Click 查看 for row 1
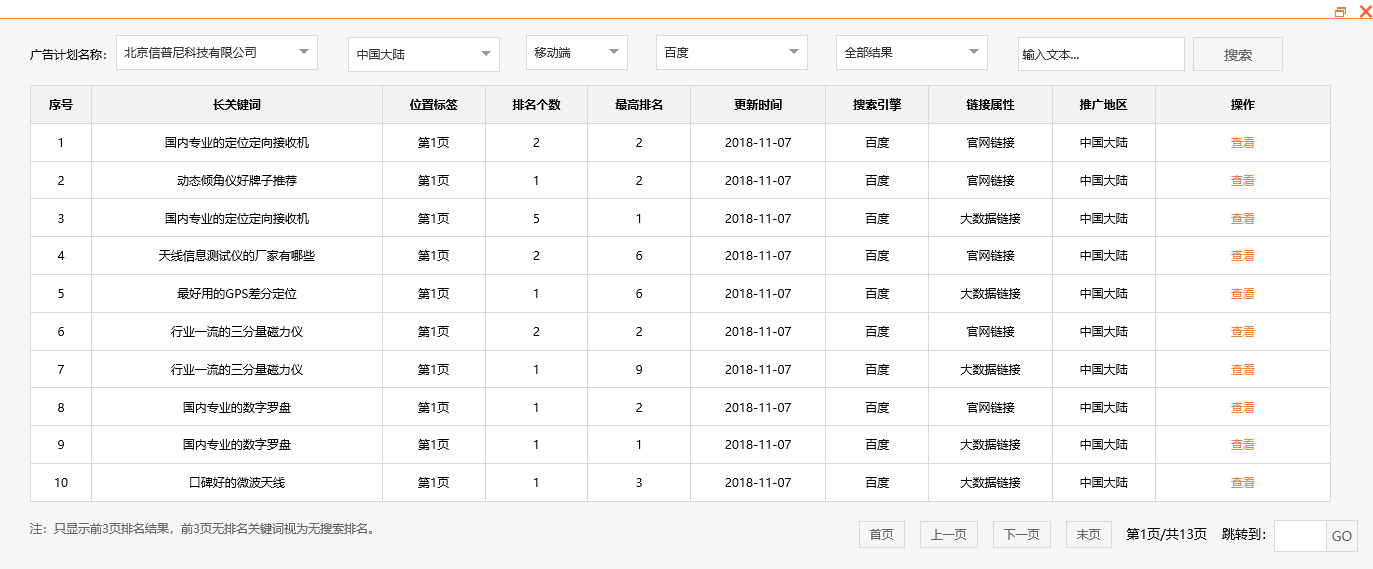The height and width of the screenshot is (569, 1373). pos(1243,143)
